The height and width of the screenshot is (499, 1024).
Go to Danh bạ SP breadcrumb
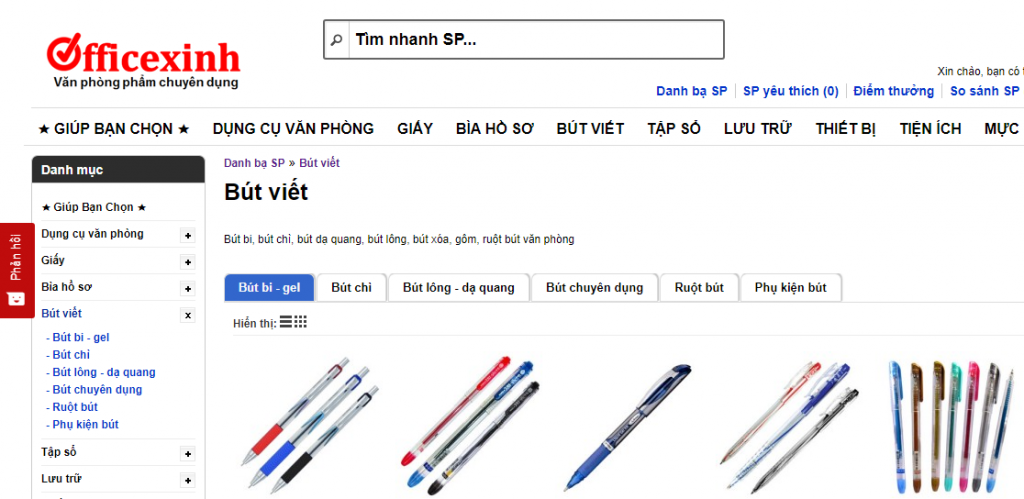tap(254, 163)
